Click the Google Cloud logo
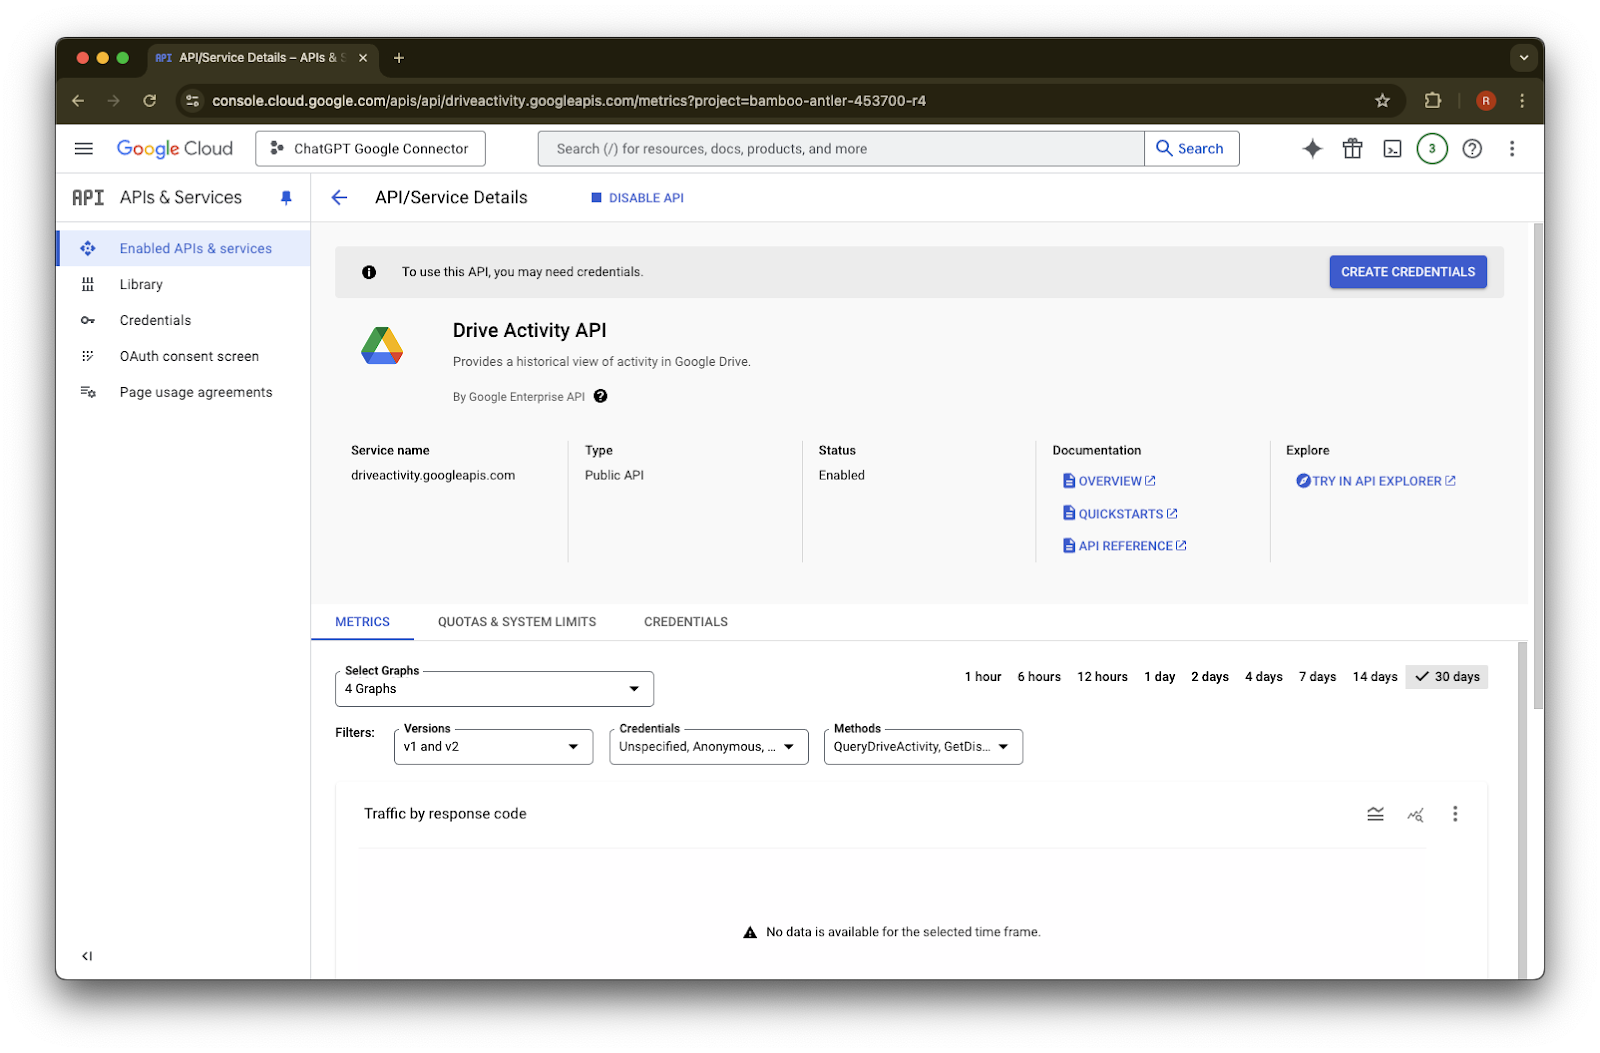The image size is (1600, 1053). pos(175,149)
